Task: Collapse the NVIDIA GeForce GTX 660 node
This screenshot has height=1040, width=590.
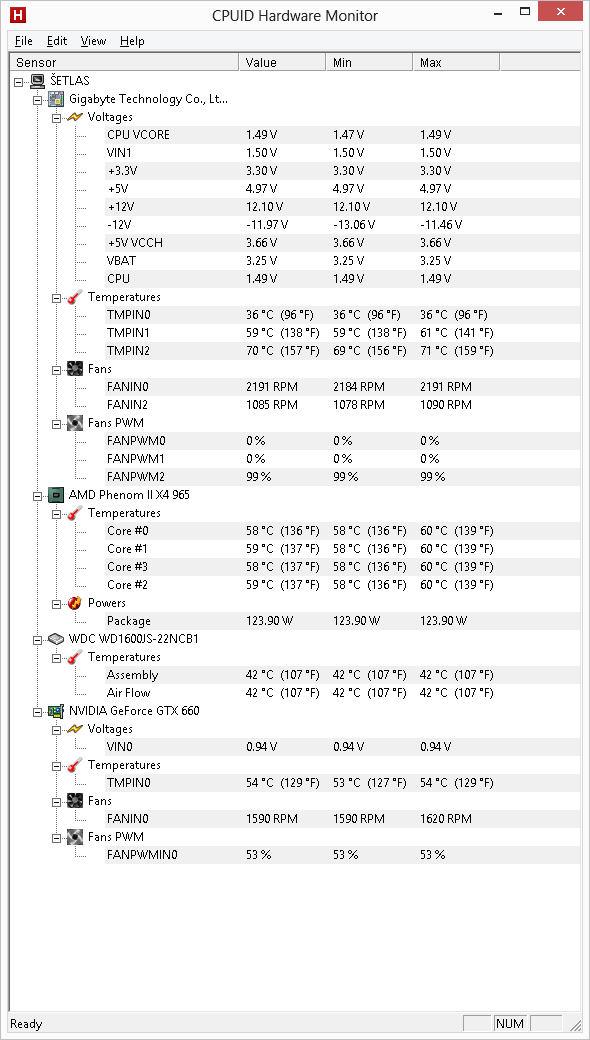Action: (38, 711)
